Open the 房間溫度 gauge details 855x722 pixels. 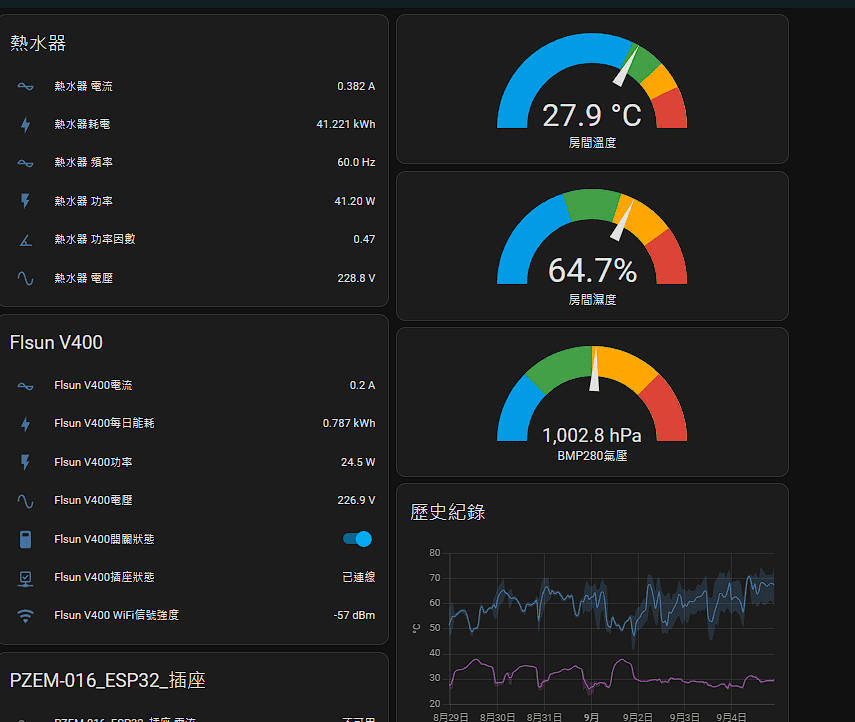[x=592, y=88]
